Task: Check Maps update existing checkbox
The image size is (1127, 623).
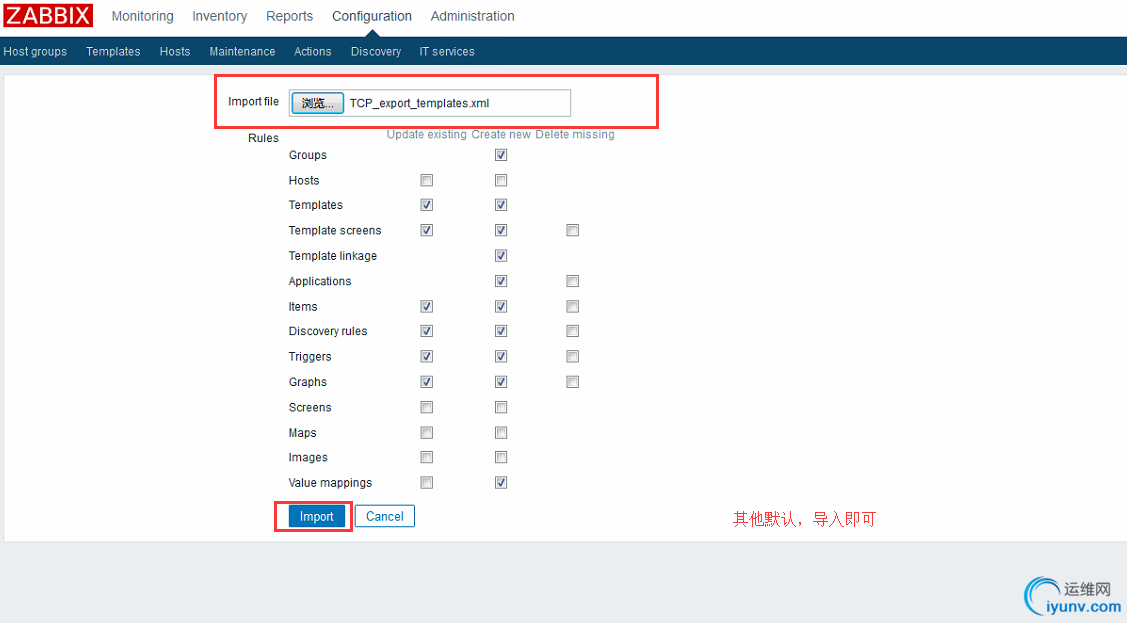Action: pos(427,433)
